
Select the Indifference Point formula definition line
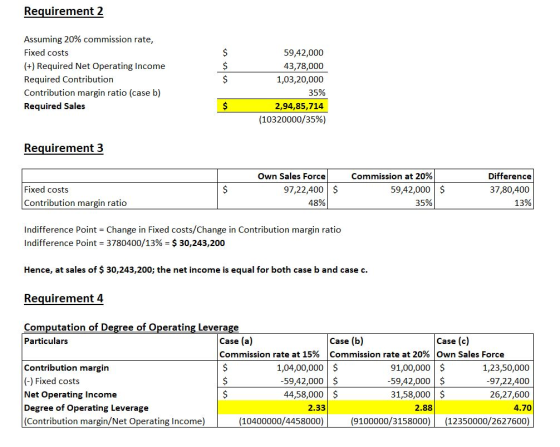(182, 230)
